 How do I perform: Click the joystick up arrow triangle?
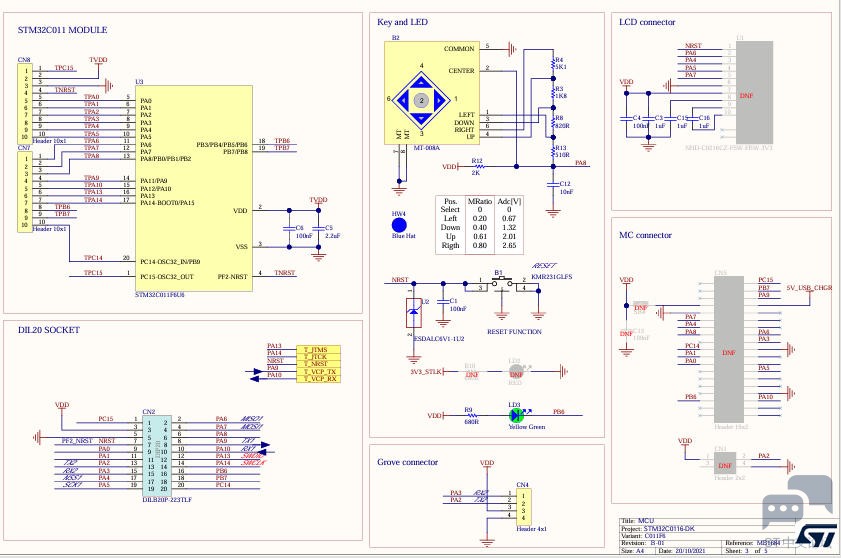click(x=422, y=82)
